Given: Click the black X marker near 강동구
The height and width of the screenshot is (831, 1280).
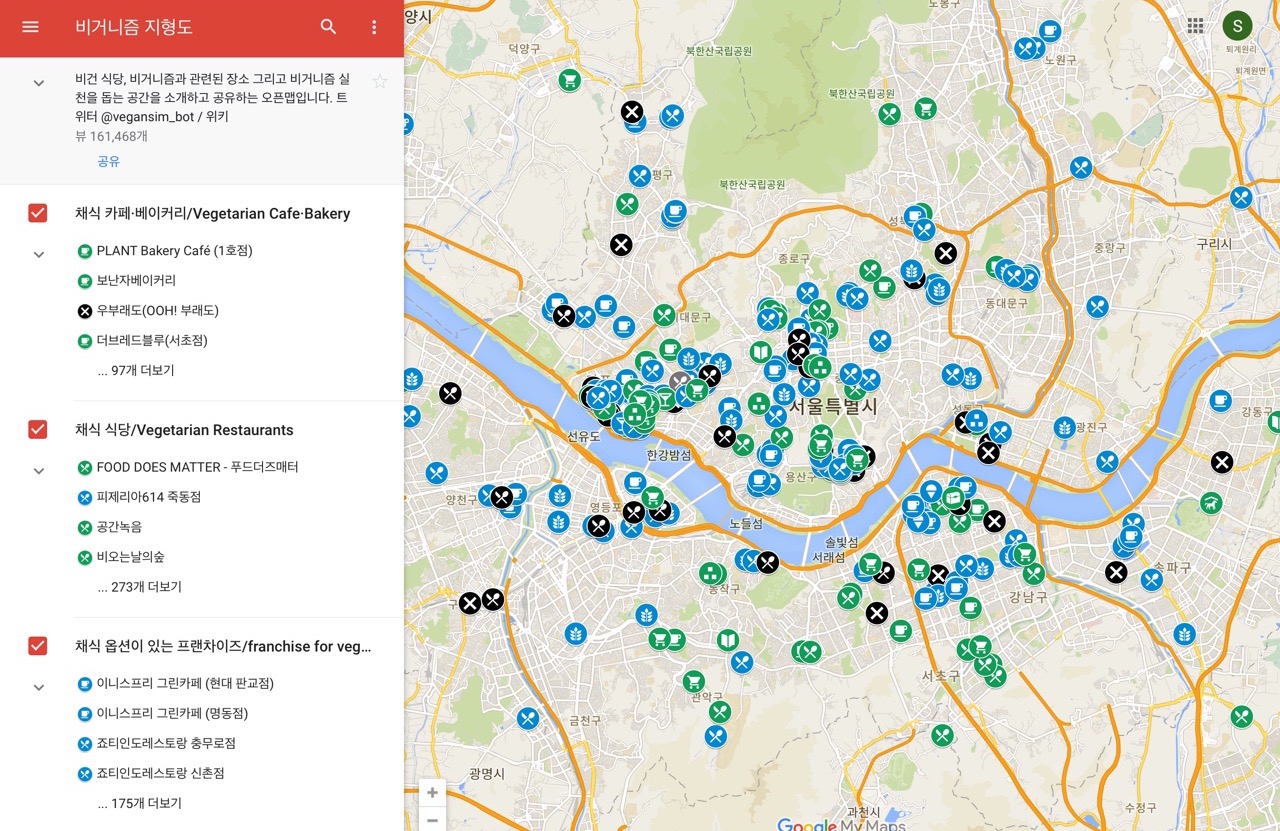Looking at the screenshot, I should click(1222, 462).
